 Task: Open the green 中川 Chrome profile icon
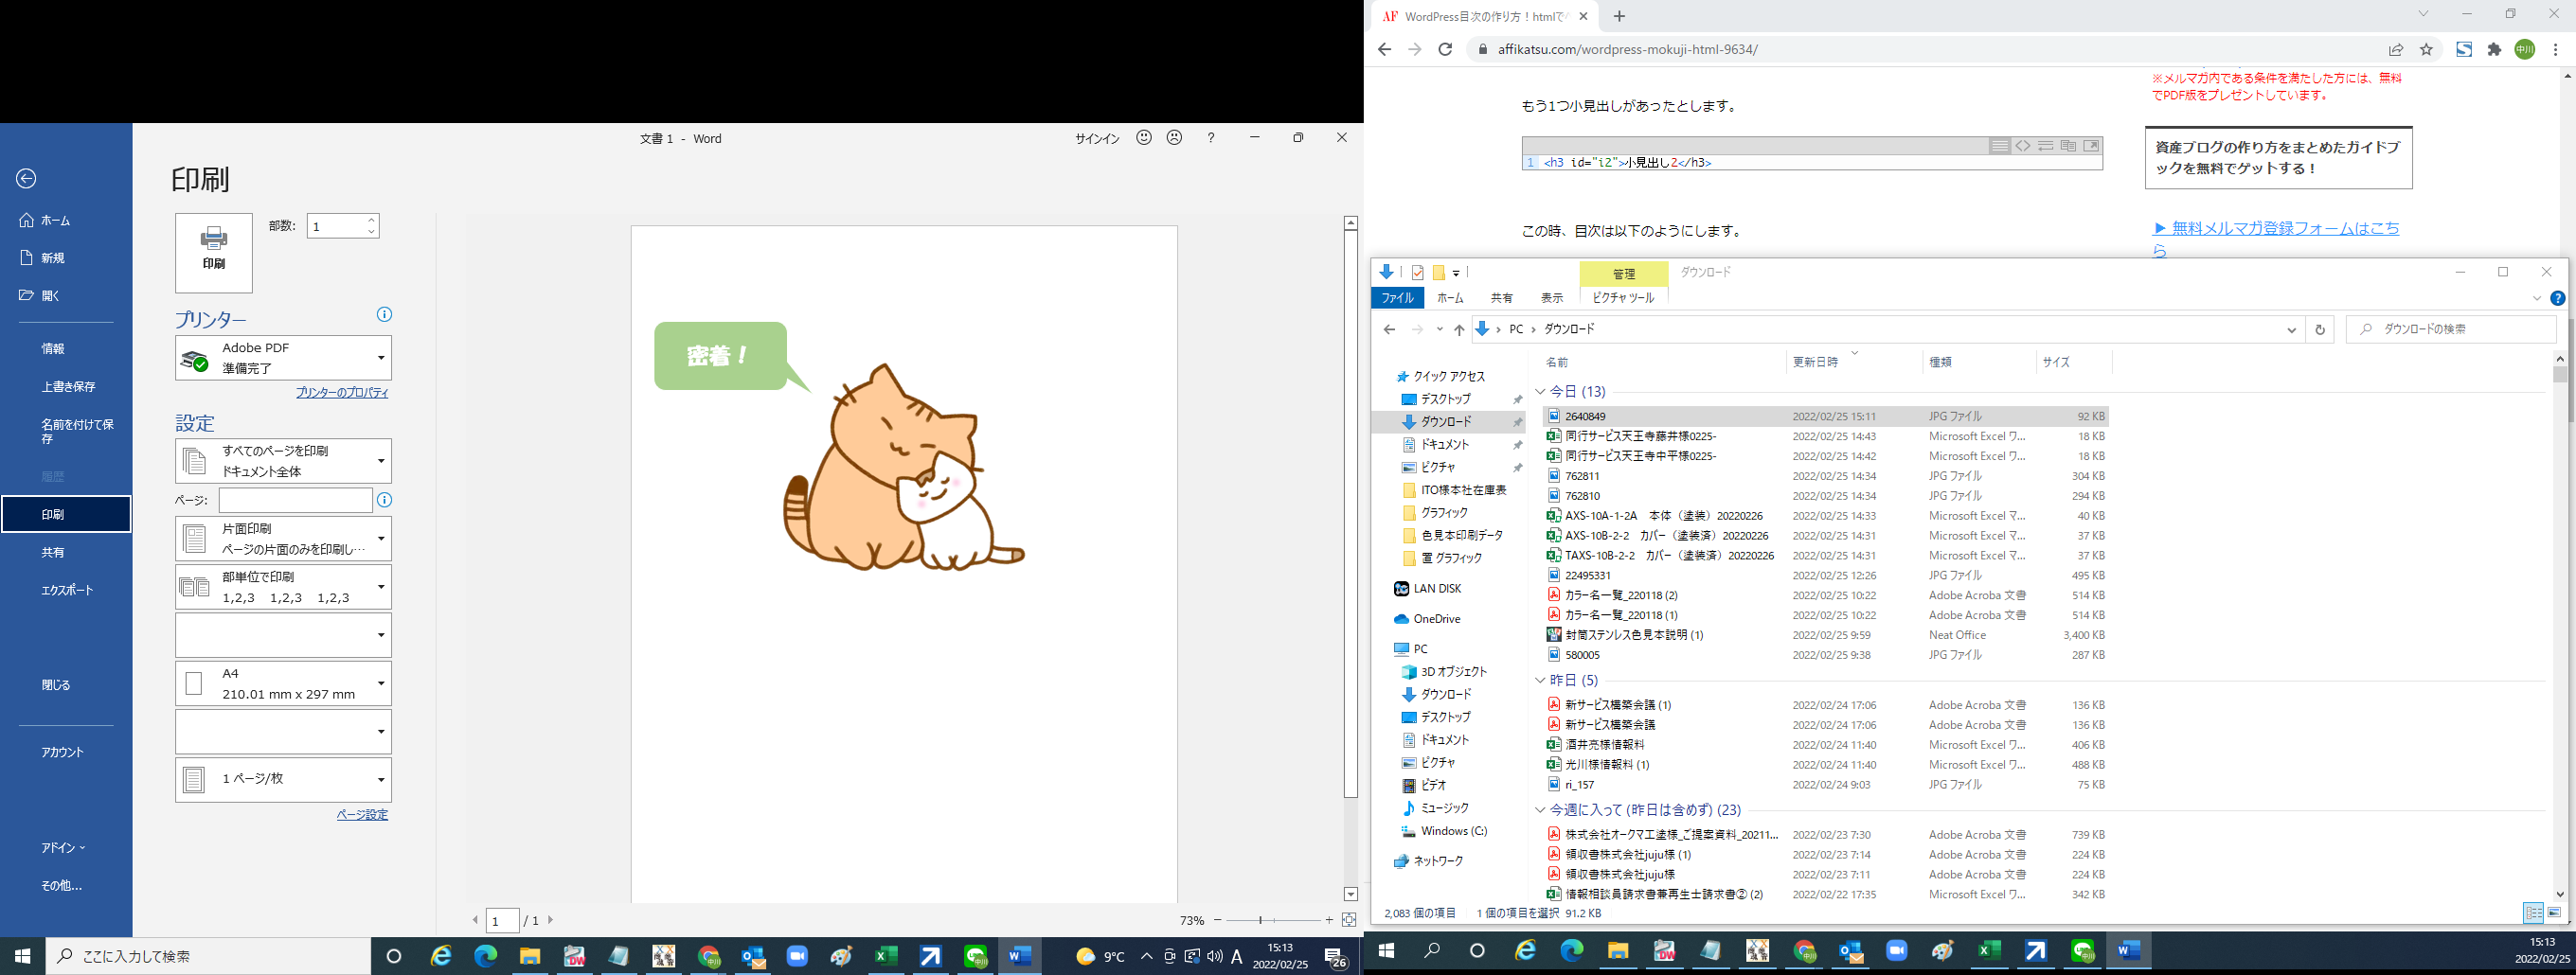click(2525, 49)
